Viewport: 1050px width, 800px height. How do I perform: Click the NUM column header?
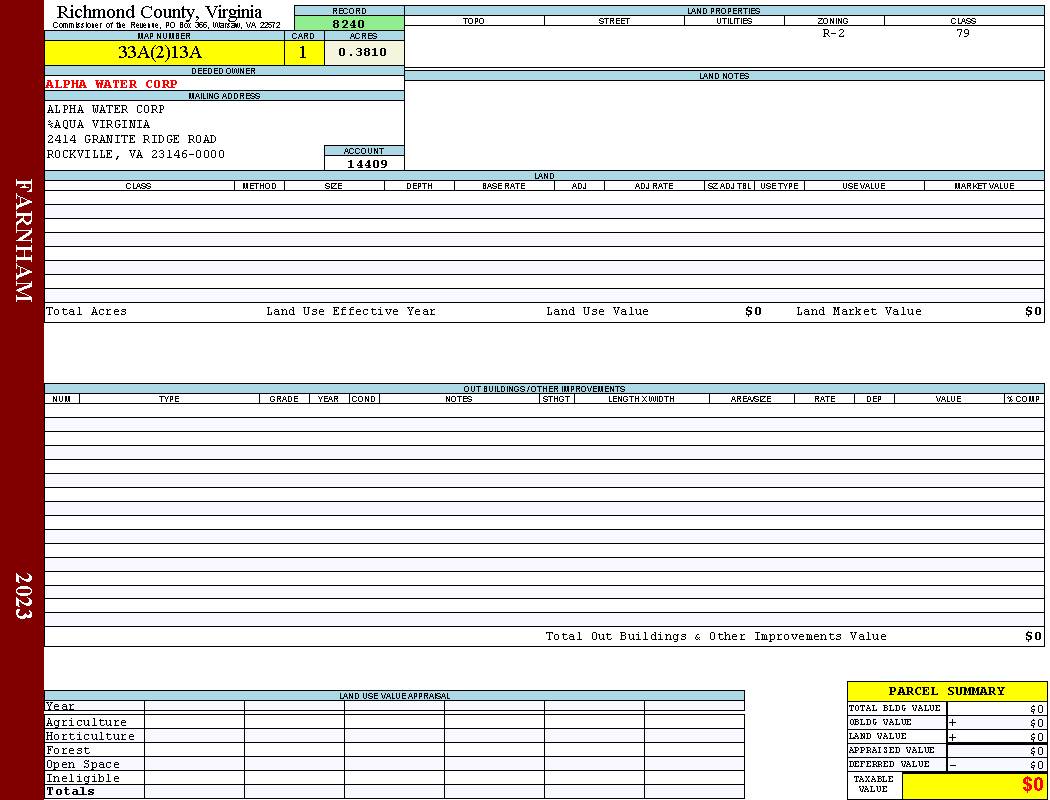(62, 399)
